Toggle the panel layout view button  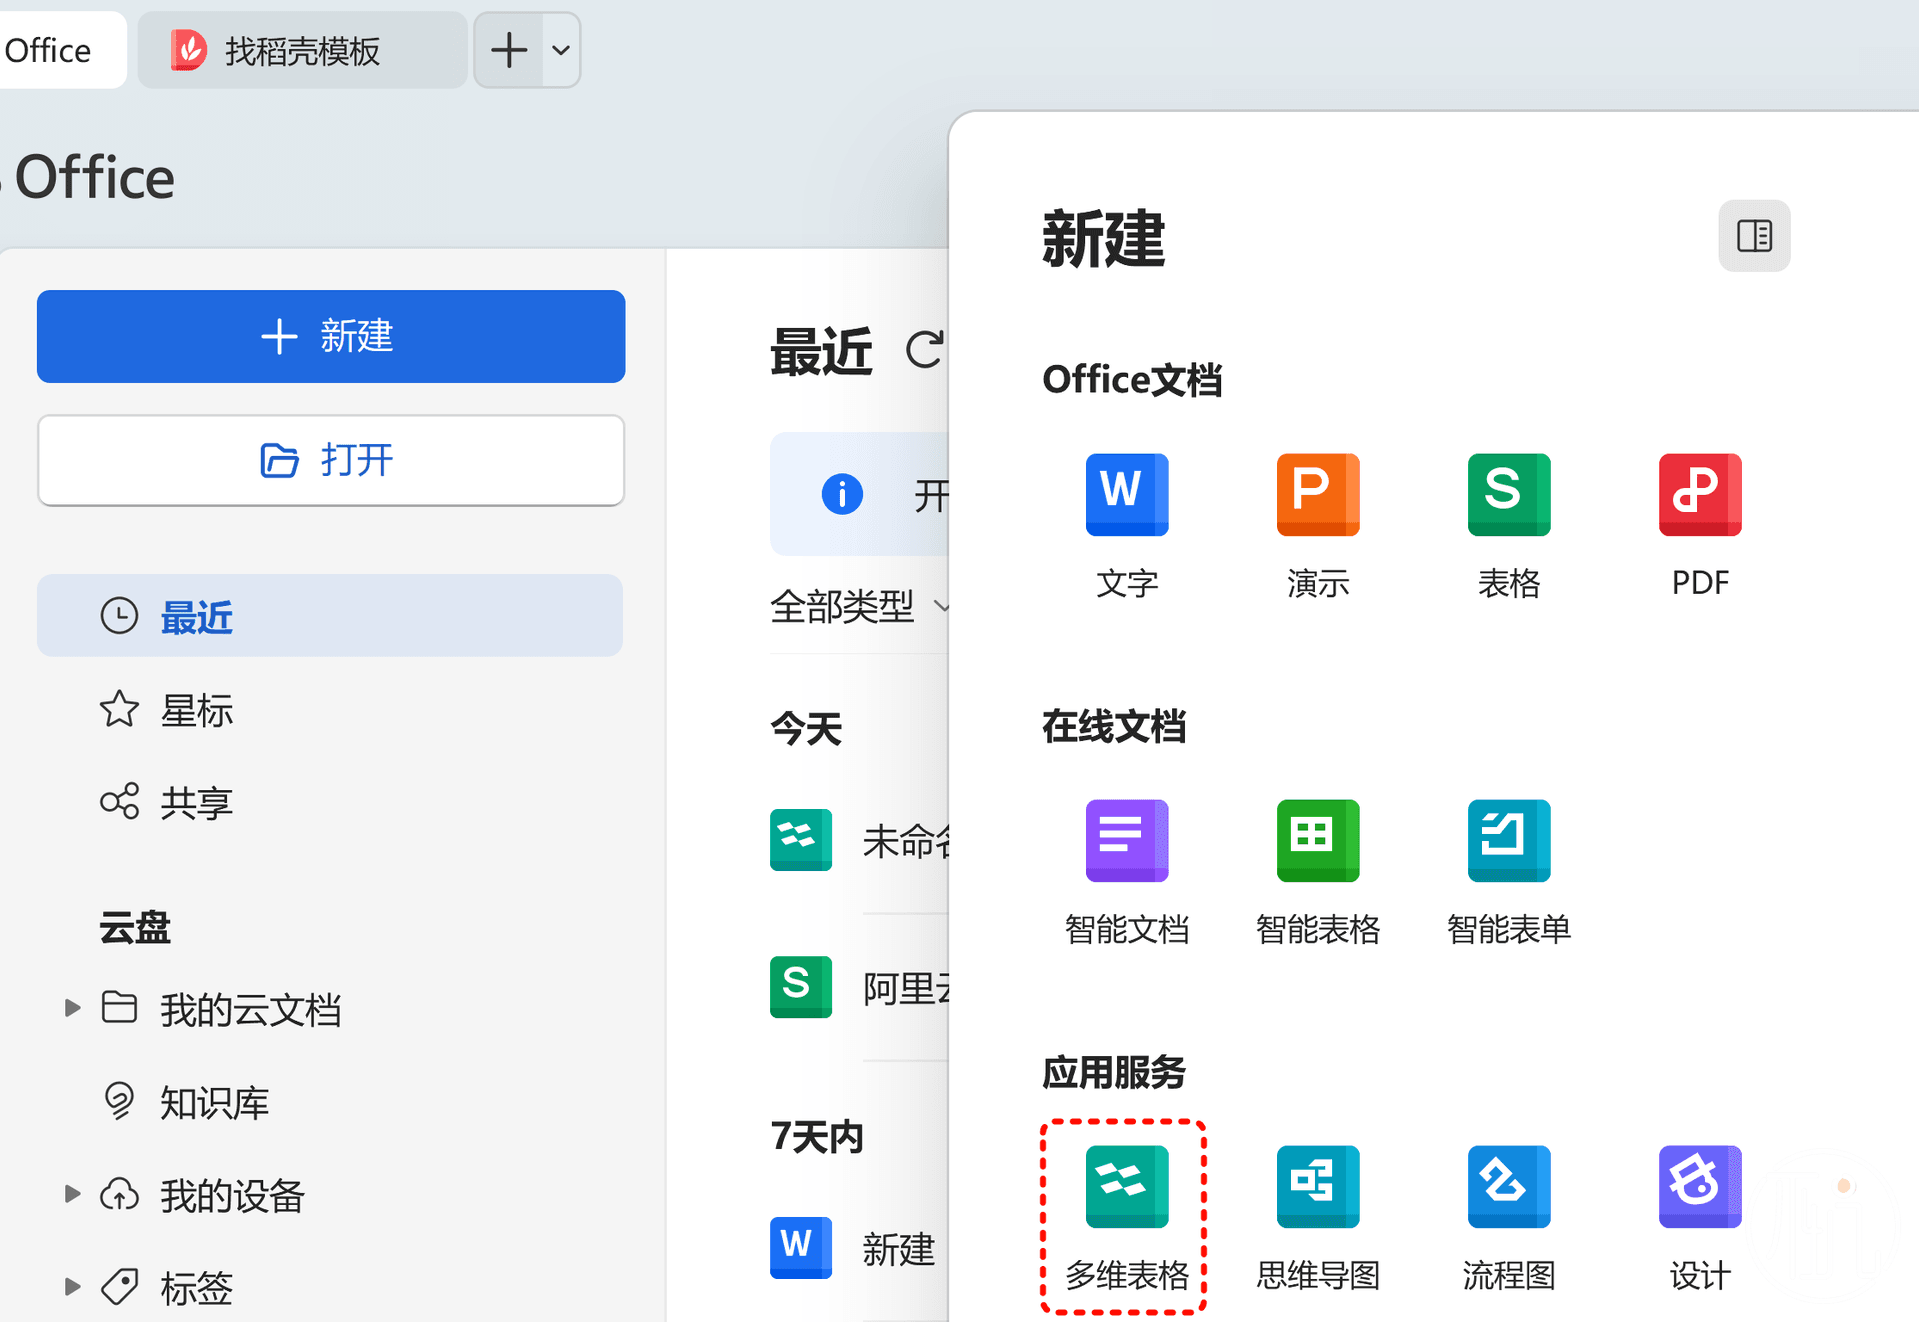[1754, 236]
